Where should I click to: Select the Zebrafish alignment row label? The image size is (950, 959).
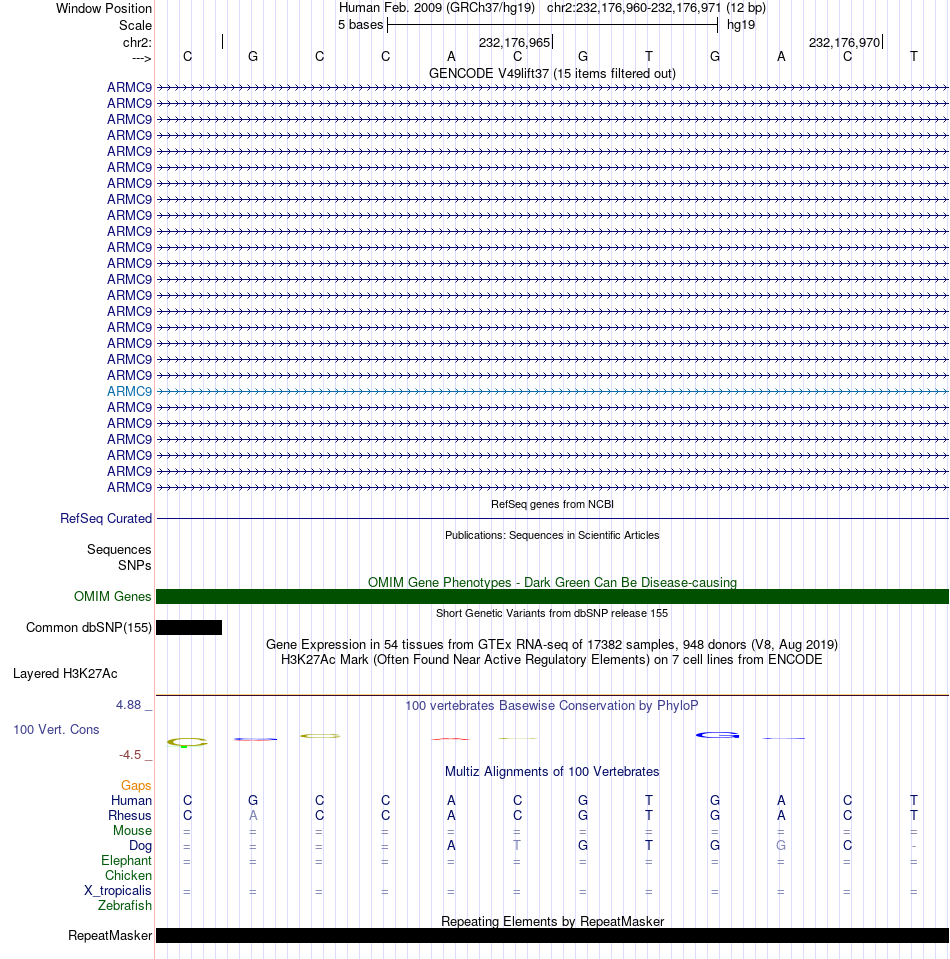point(125,905)
